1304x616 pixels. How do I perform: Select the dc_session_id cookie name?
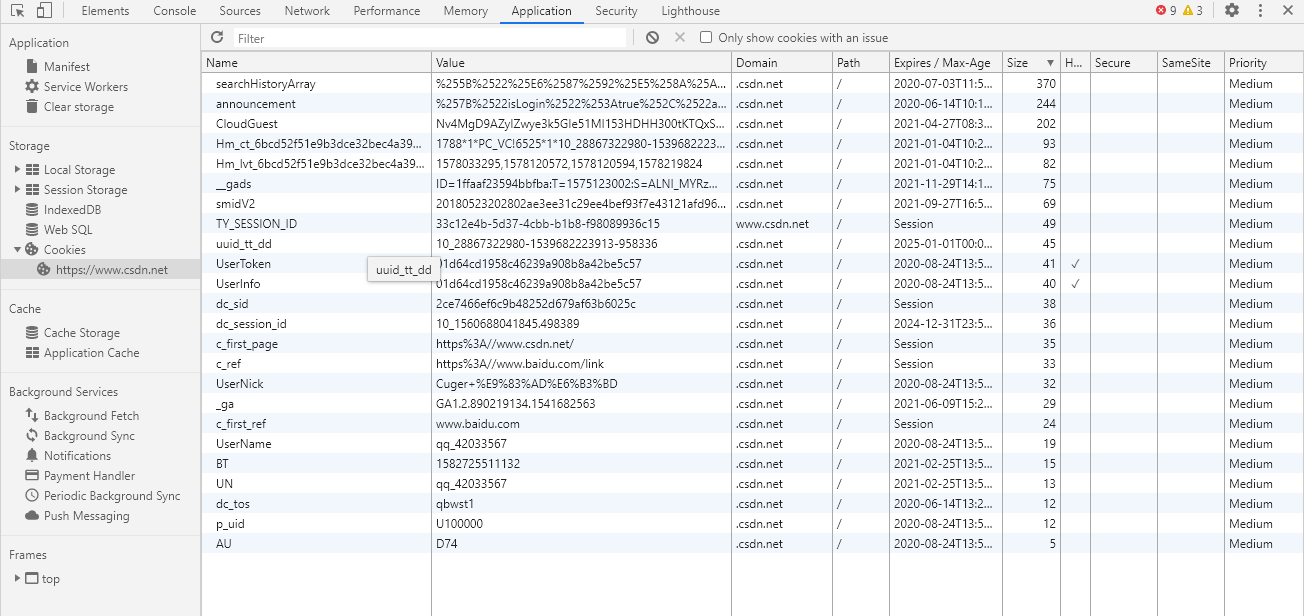[x=251, y=324]
